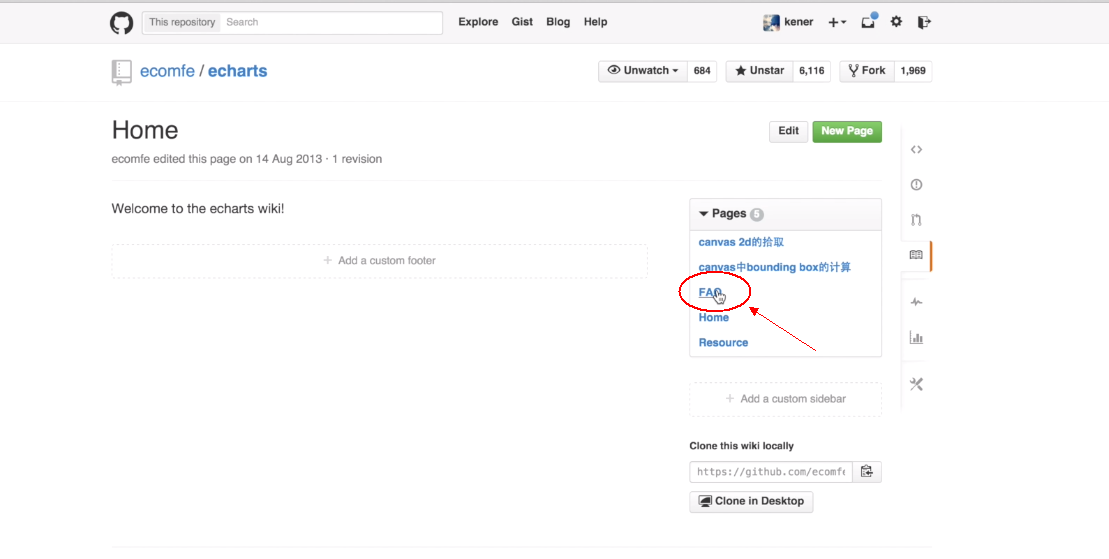1109x559 pixels.
Task: Open the Wiki book icon in sidebar
Action: click(x=916, y=255)
